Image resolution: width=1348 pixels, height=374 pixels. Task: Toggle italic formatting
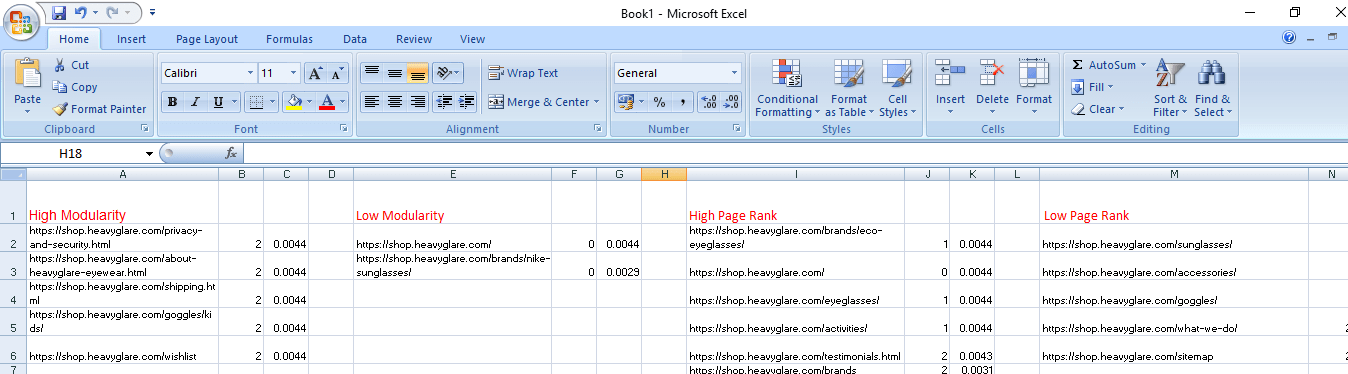(195, 102)
